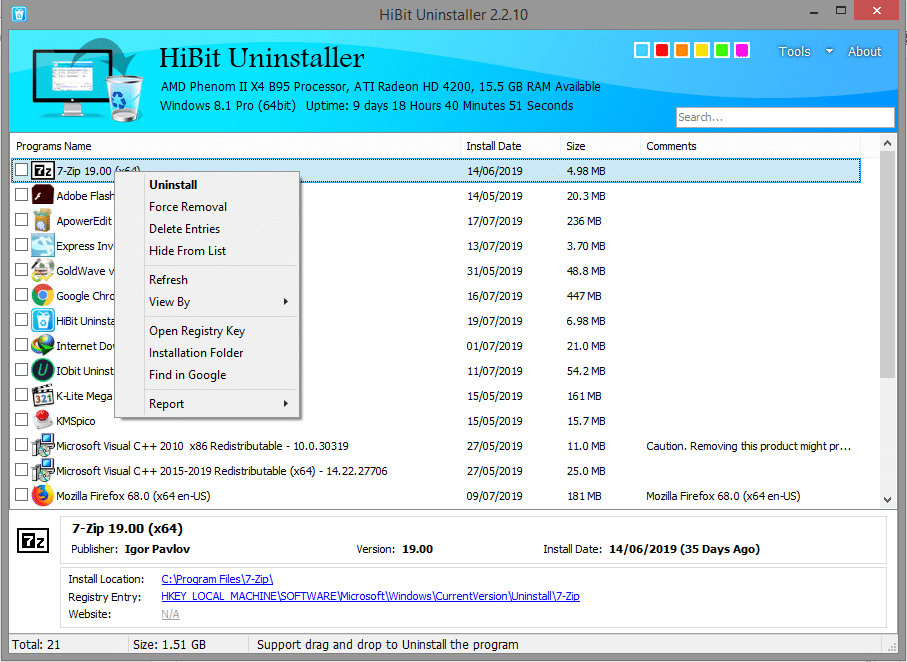
Task: Check the 7-Zip 19.00 checkbox
Action: (21, 170)
